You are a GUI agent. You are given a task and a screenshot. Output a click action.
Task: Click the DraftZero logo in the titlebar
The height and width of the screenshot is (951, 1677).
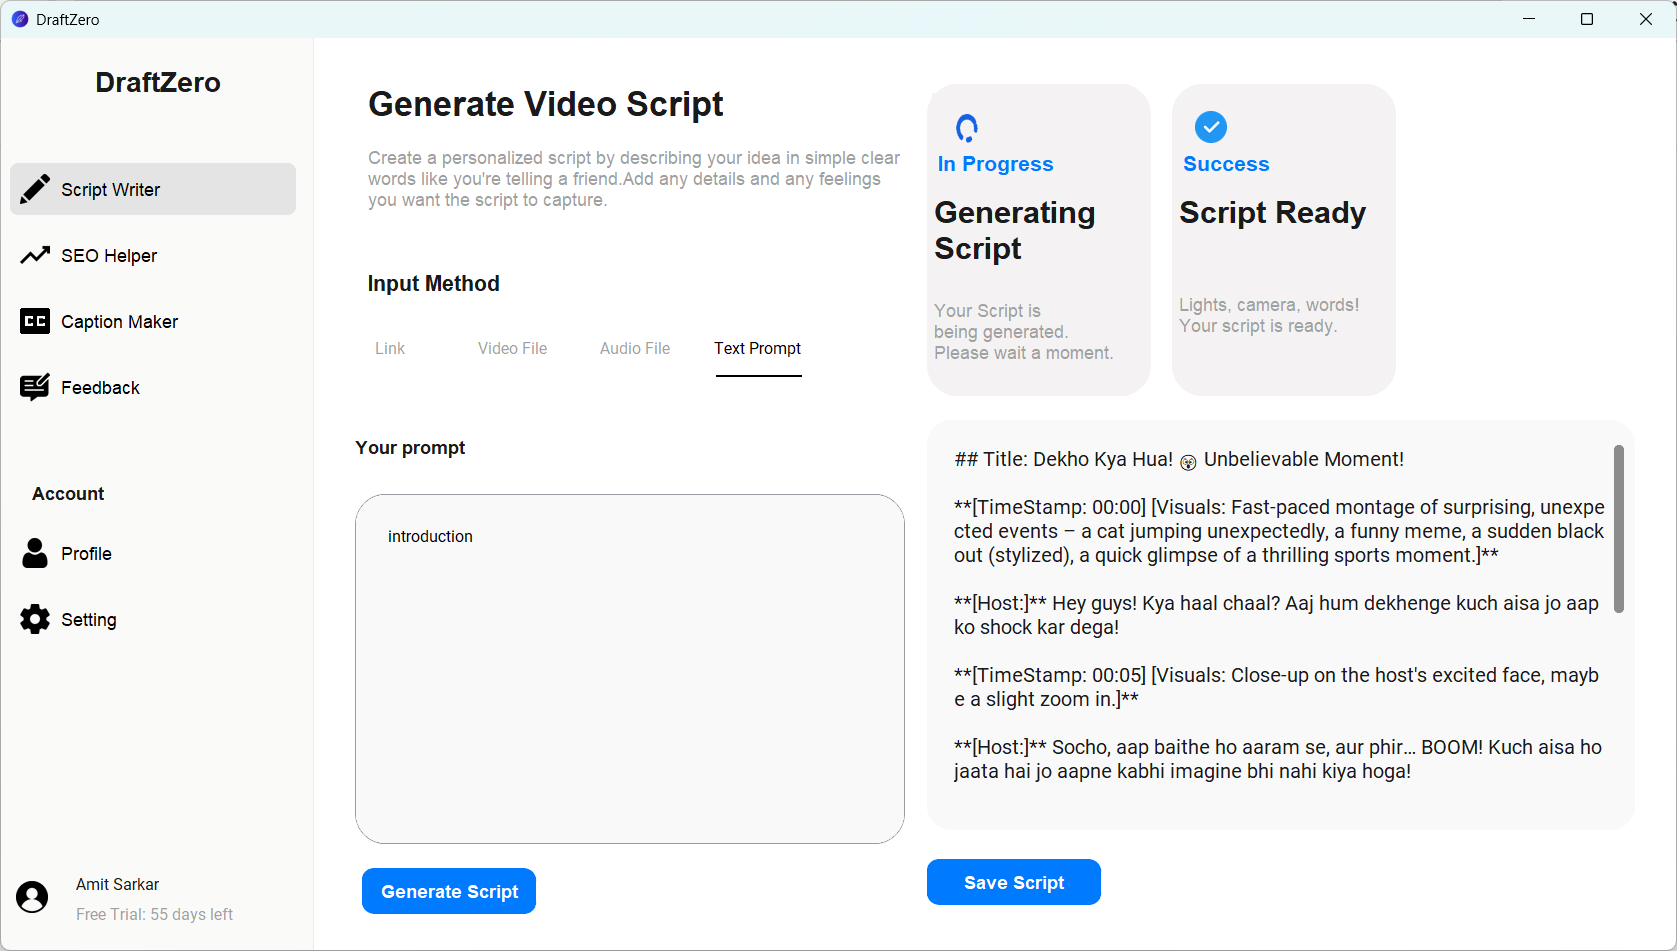[x=20, y=19]
